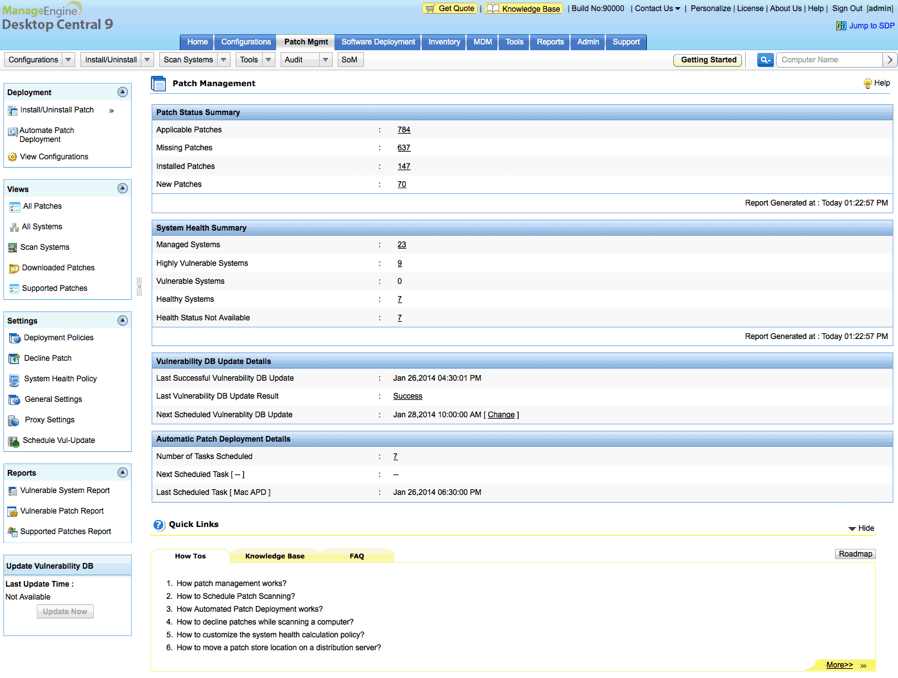Click the Scan Systems sidebar icon
This screenshot has height=678, width=898.
(x=13, y=247)
